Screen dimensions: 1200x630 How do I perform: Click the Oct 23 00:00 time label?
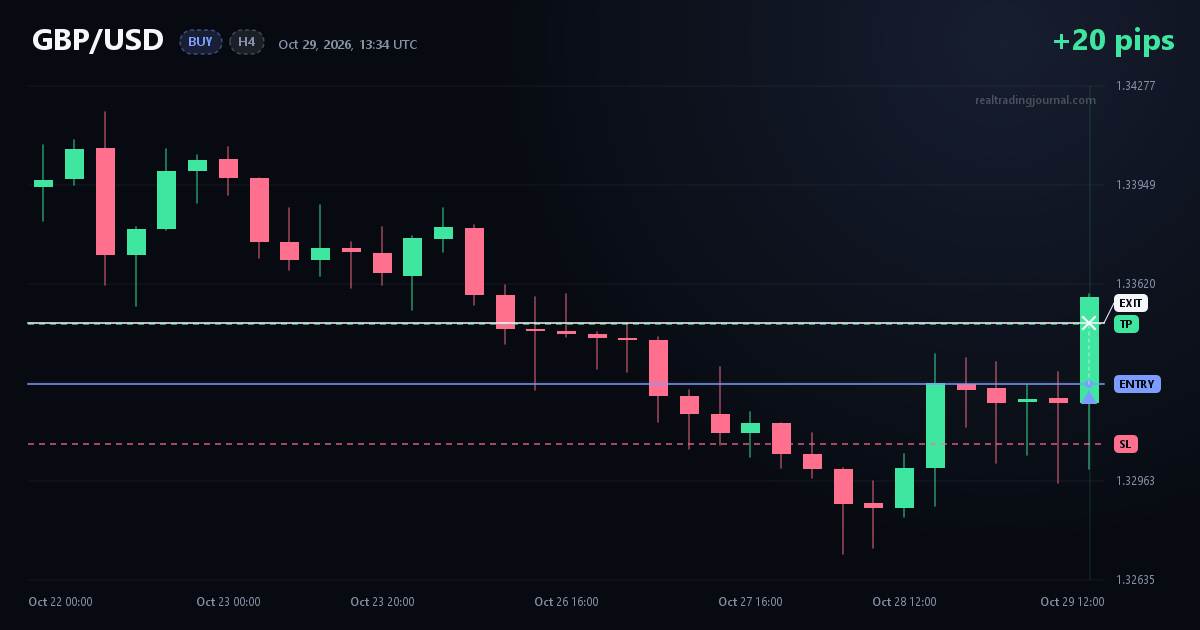[228, 602]
